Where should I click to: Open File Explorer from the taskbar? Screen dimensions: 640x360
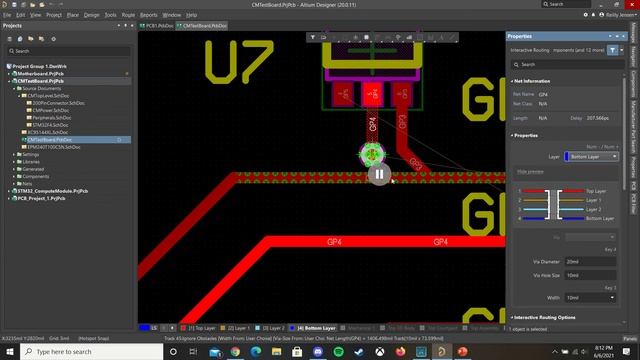point(276,351)
